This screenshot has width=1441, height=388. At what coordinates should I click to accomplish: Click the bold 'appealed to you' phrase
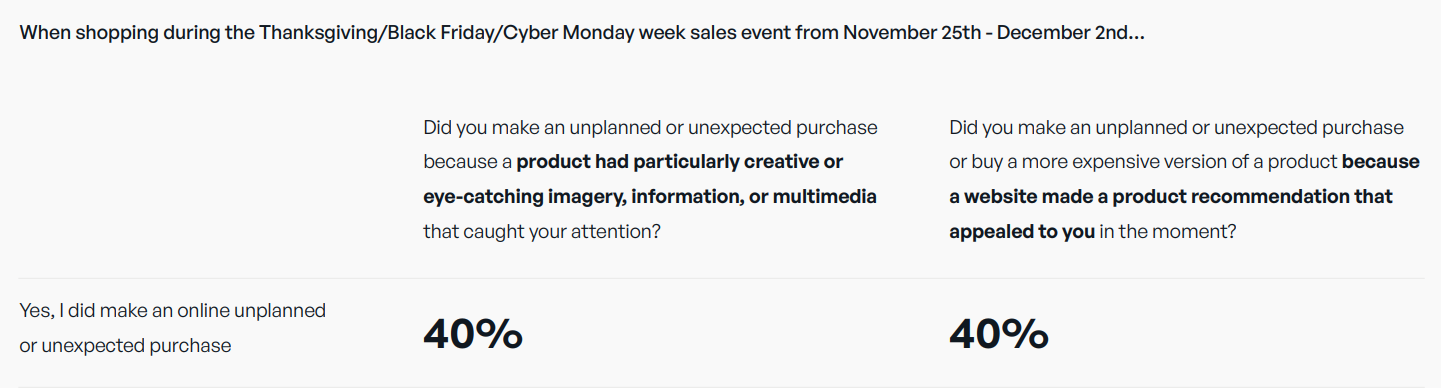pos(1022,231)
